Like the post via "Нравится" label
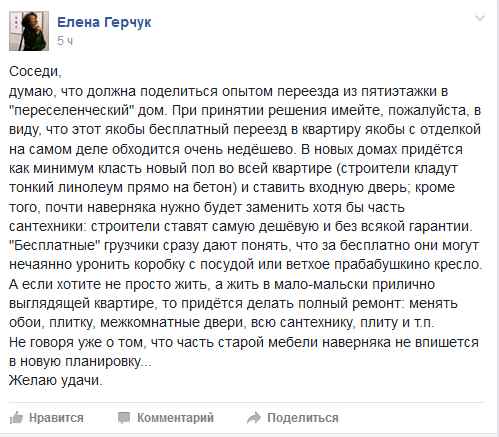This screenshot has height=437, width=499. [56, 418]
